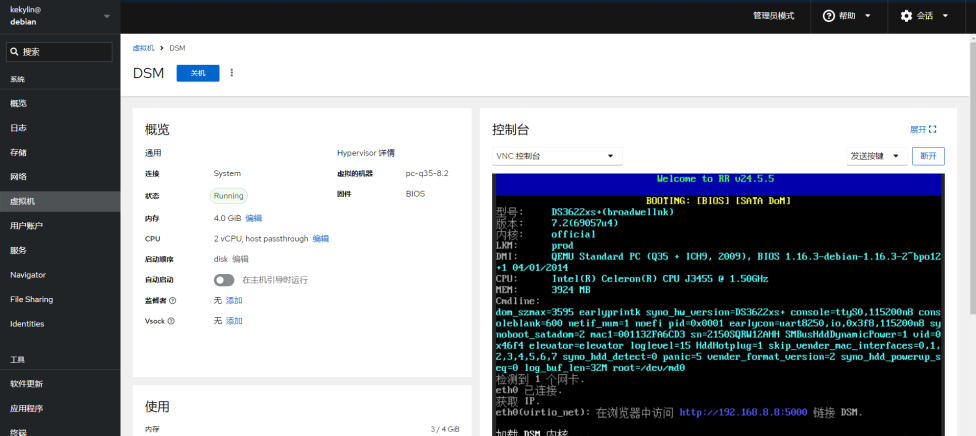
Task: Edit the boot order link
Action: point(240,259)
